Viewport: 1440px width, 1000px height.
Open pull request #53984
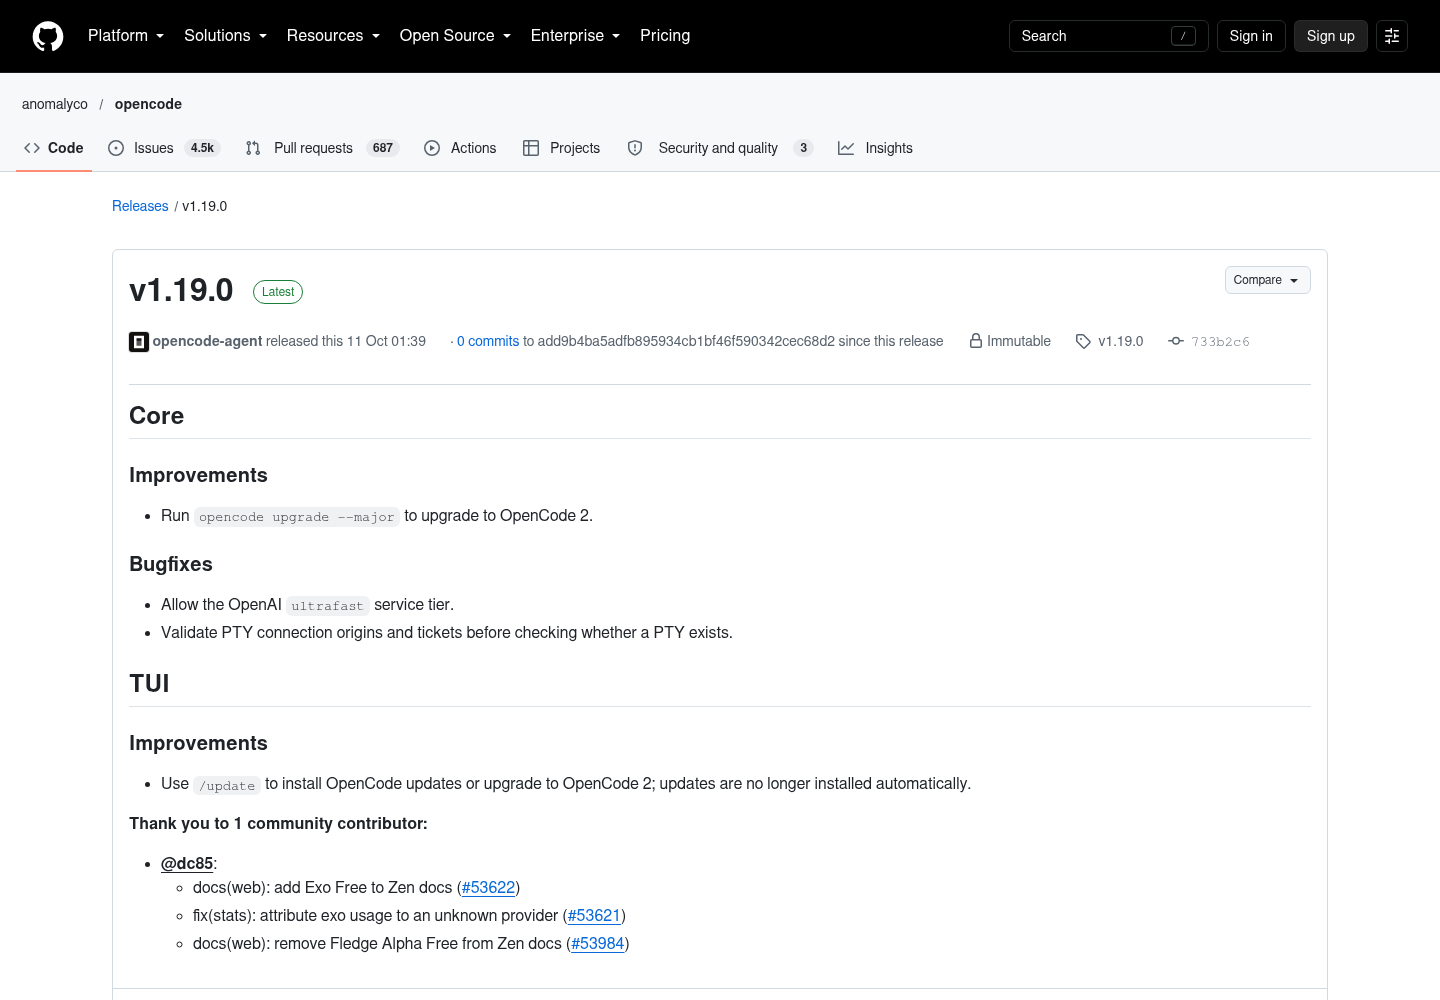(598, 944)
